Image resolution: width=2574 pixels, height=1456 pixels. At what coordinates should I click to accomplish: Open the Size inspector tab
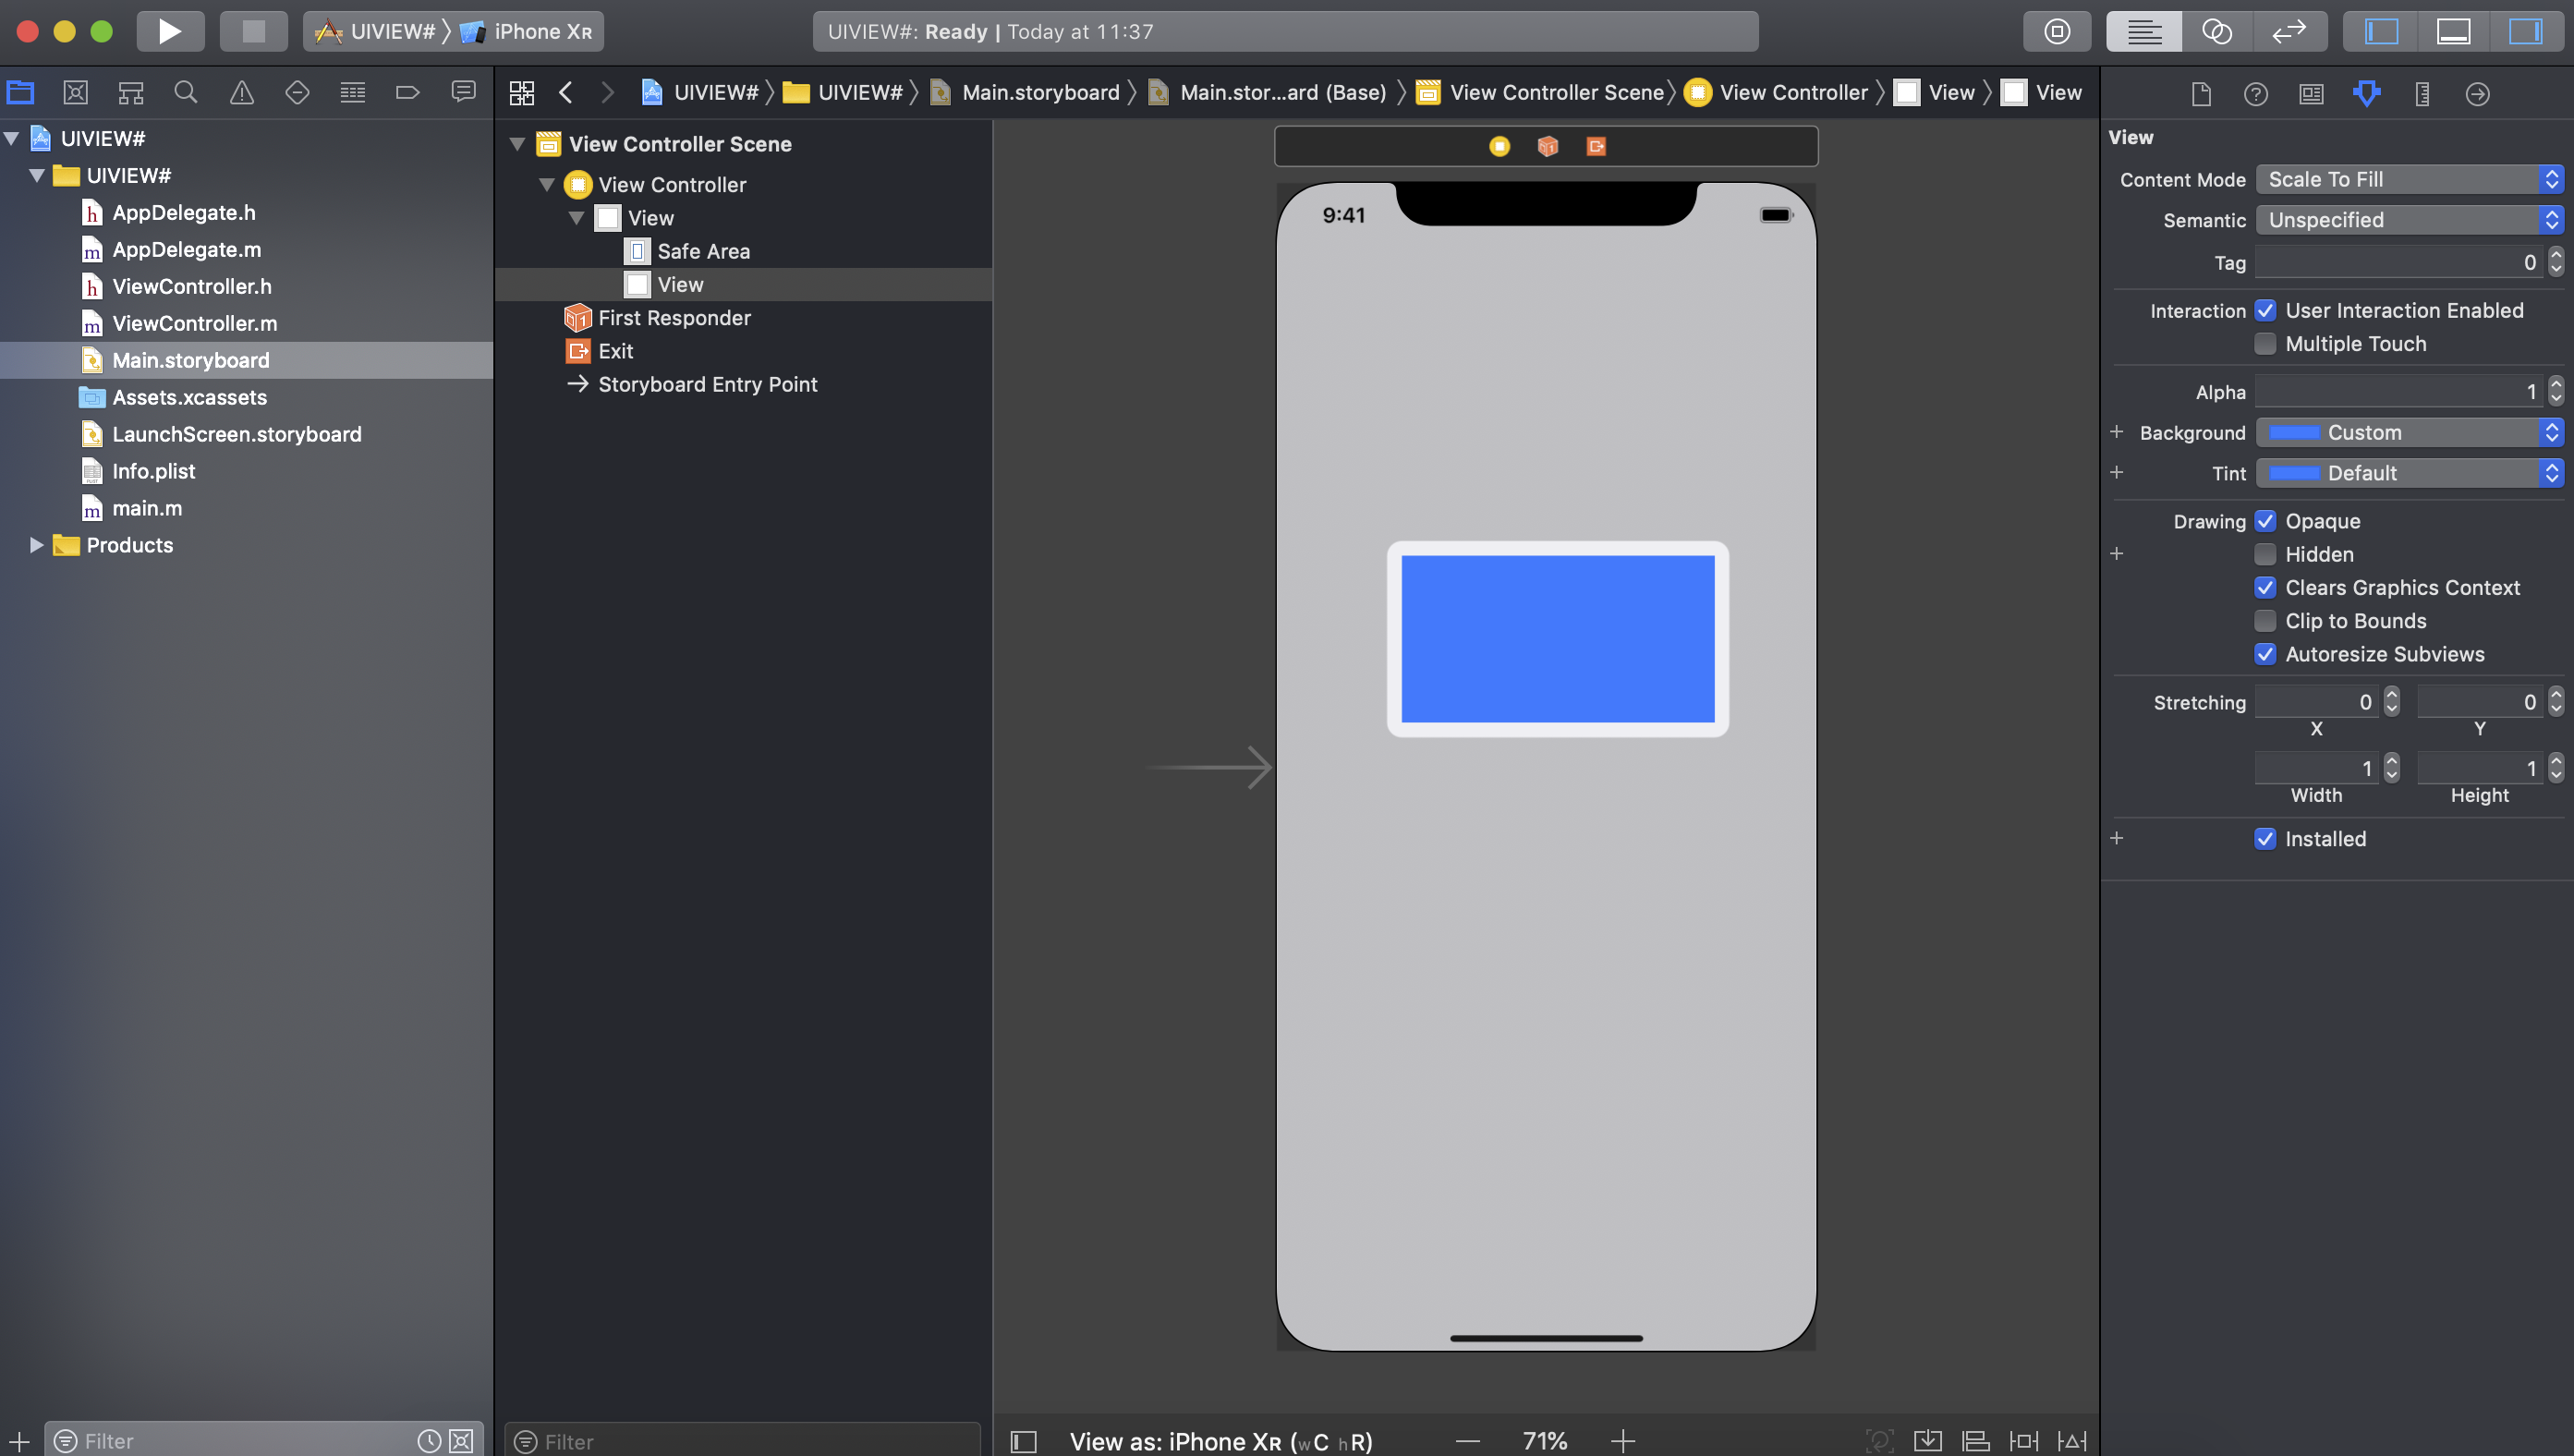pos(2422,94)
